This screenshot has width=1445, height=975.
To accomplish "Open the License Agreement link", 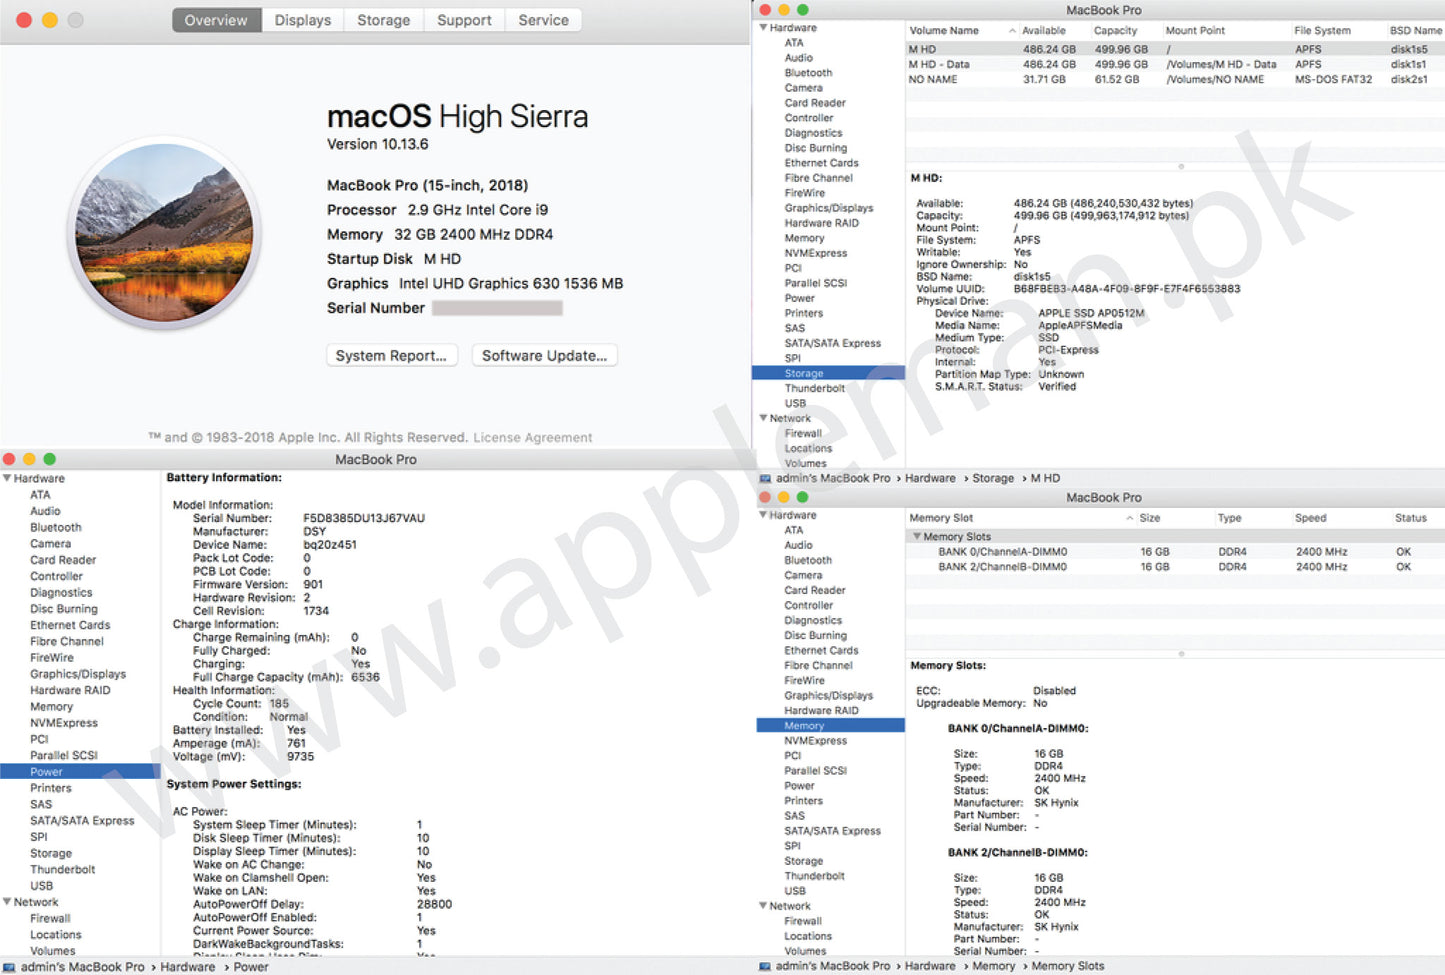I will tap(533, 437).
